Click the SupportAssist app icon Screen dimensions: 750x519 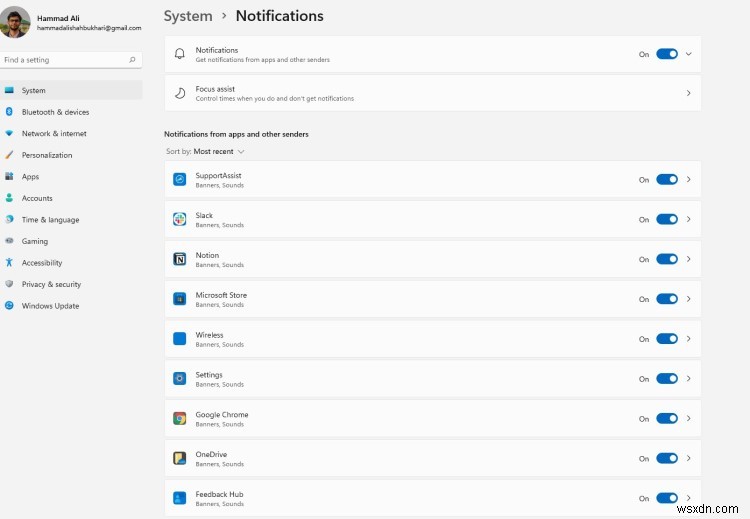tap(179, 179)
